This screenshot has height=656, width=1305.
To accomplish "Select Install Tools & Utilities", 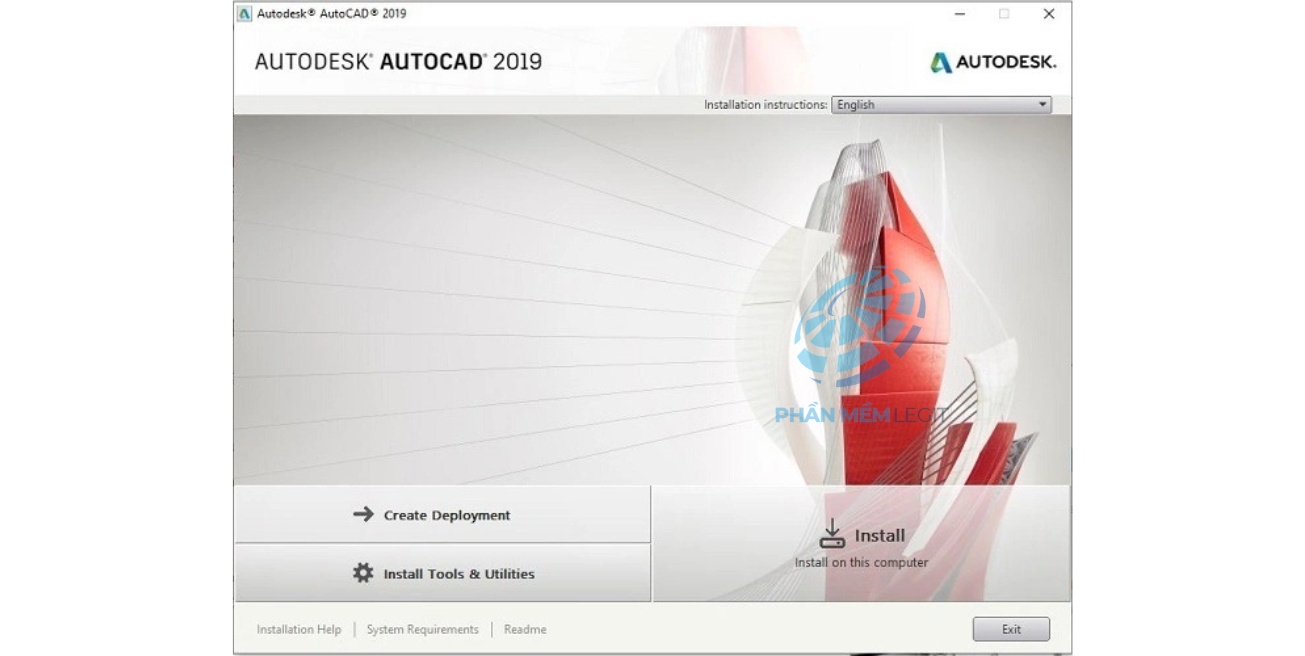I will click(442, 573).
